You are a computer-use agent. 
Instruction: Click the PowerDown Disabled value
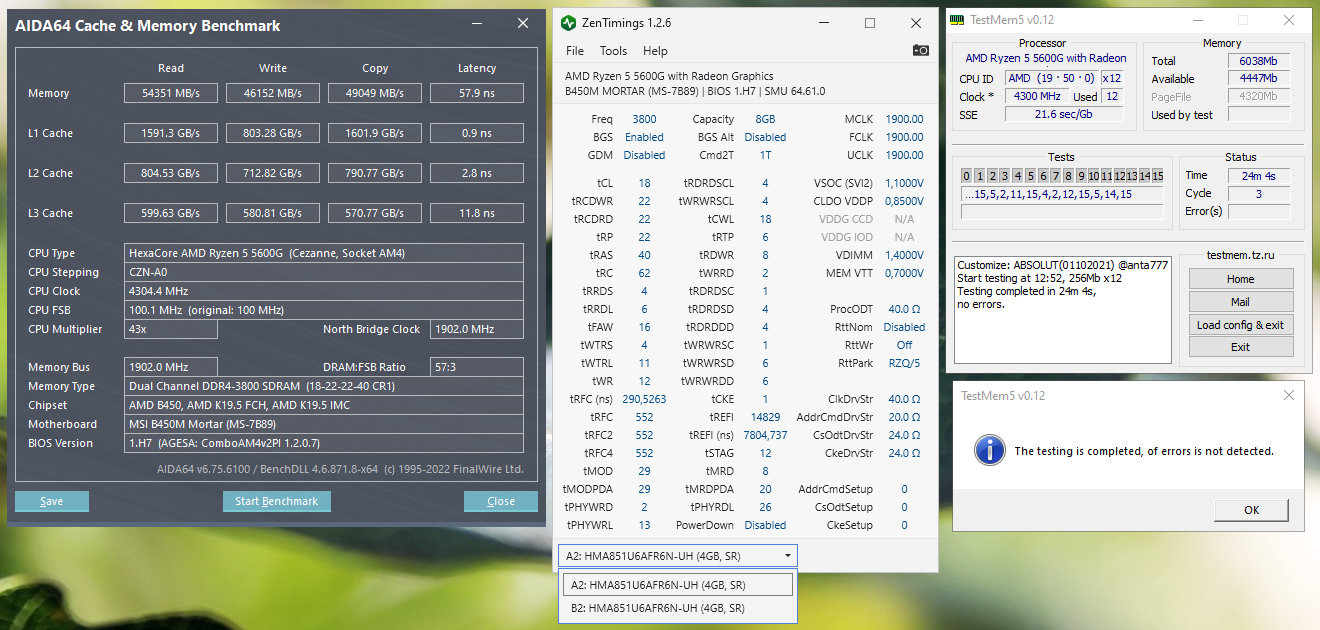pyautogui.click(x=765, y=525)
